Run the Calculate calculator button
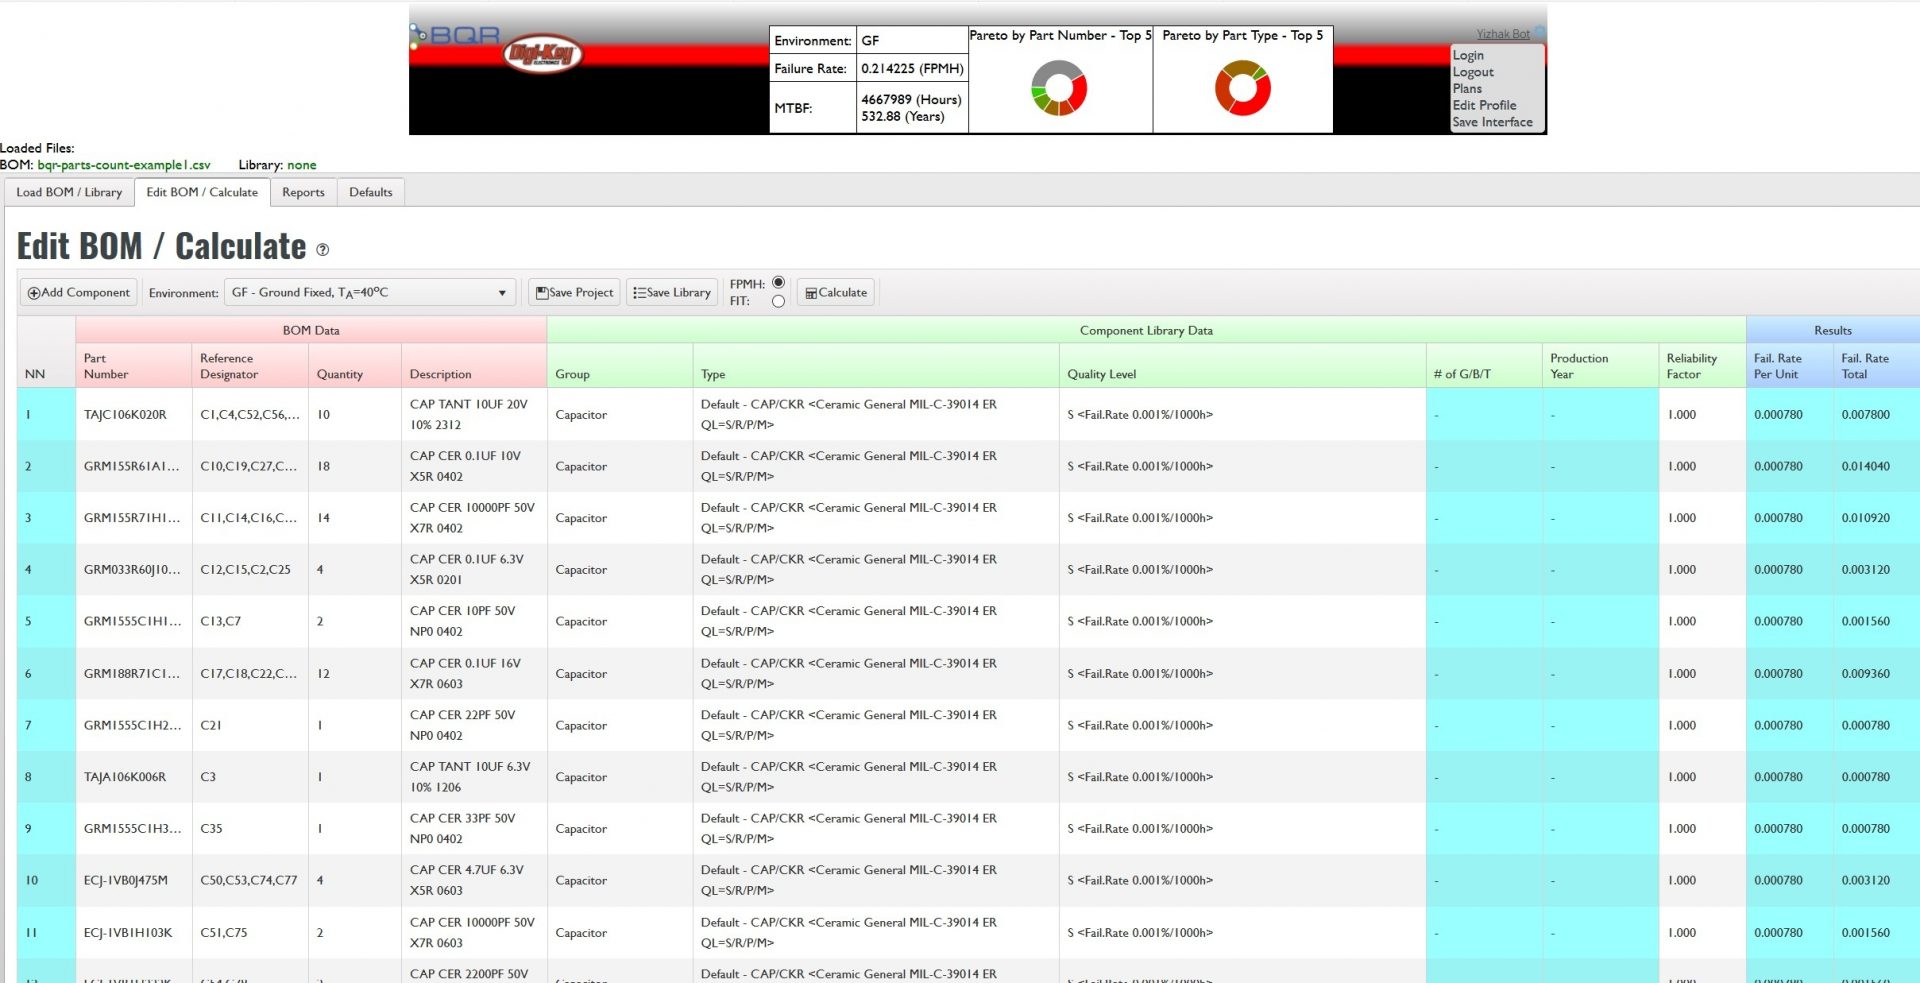The image size is (1920, 983). (836, 293)
